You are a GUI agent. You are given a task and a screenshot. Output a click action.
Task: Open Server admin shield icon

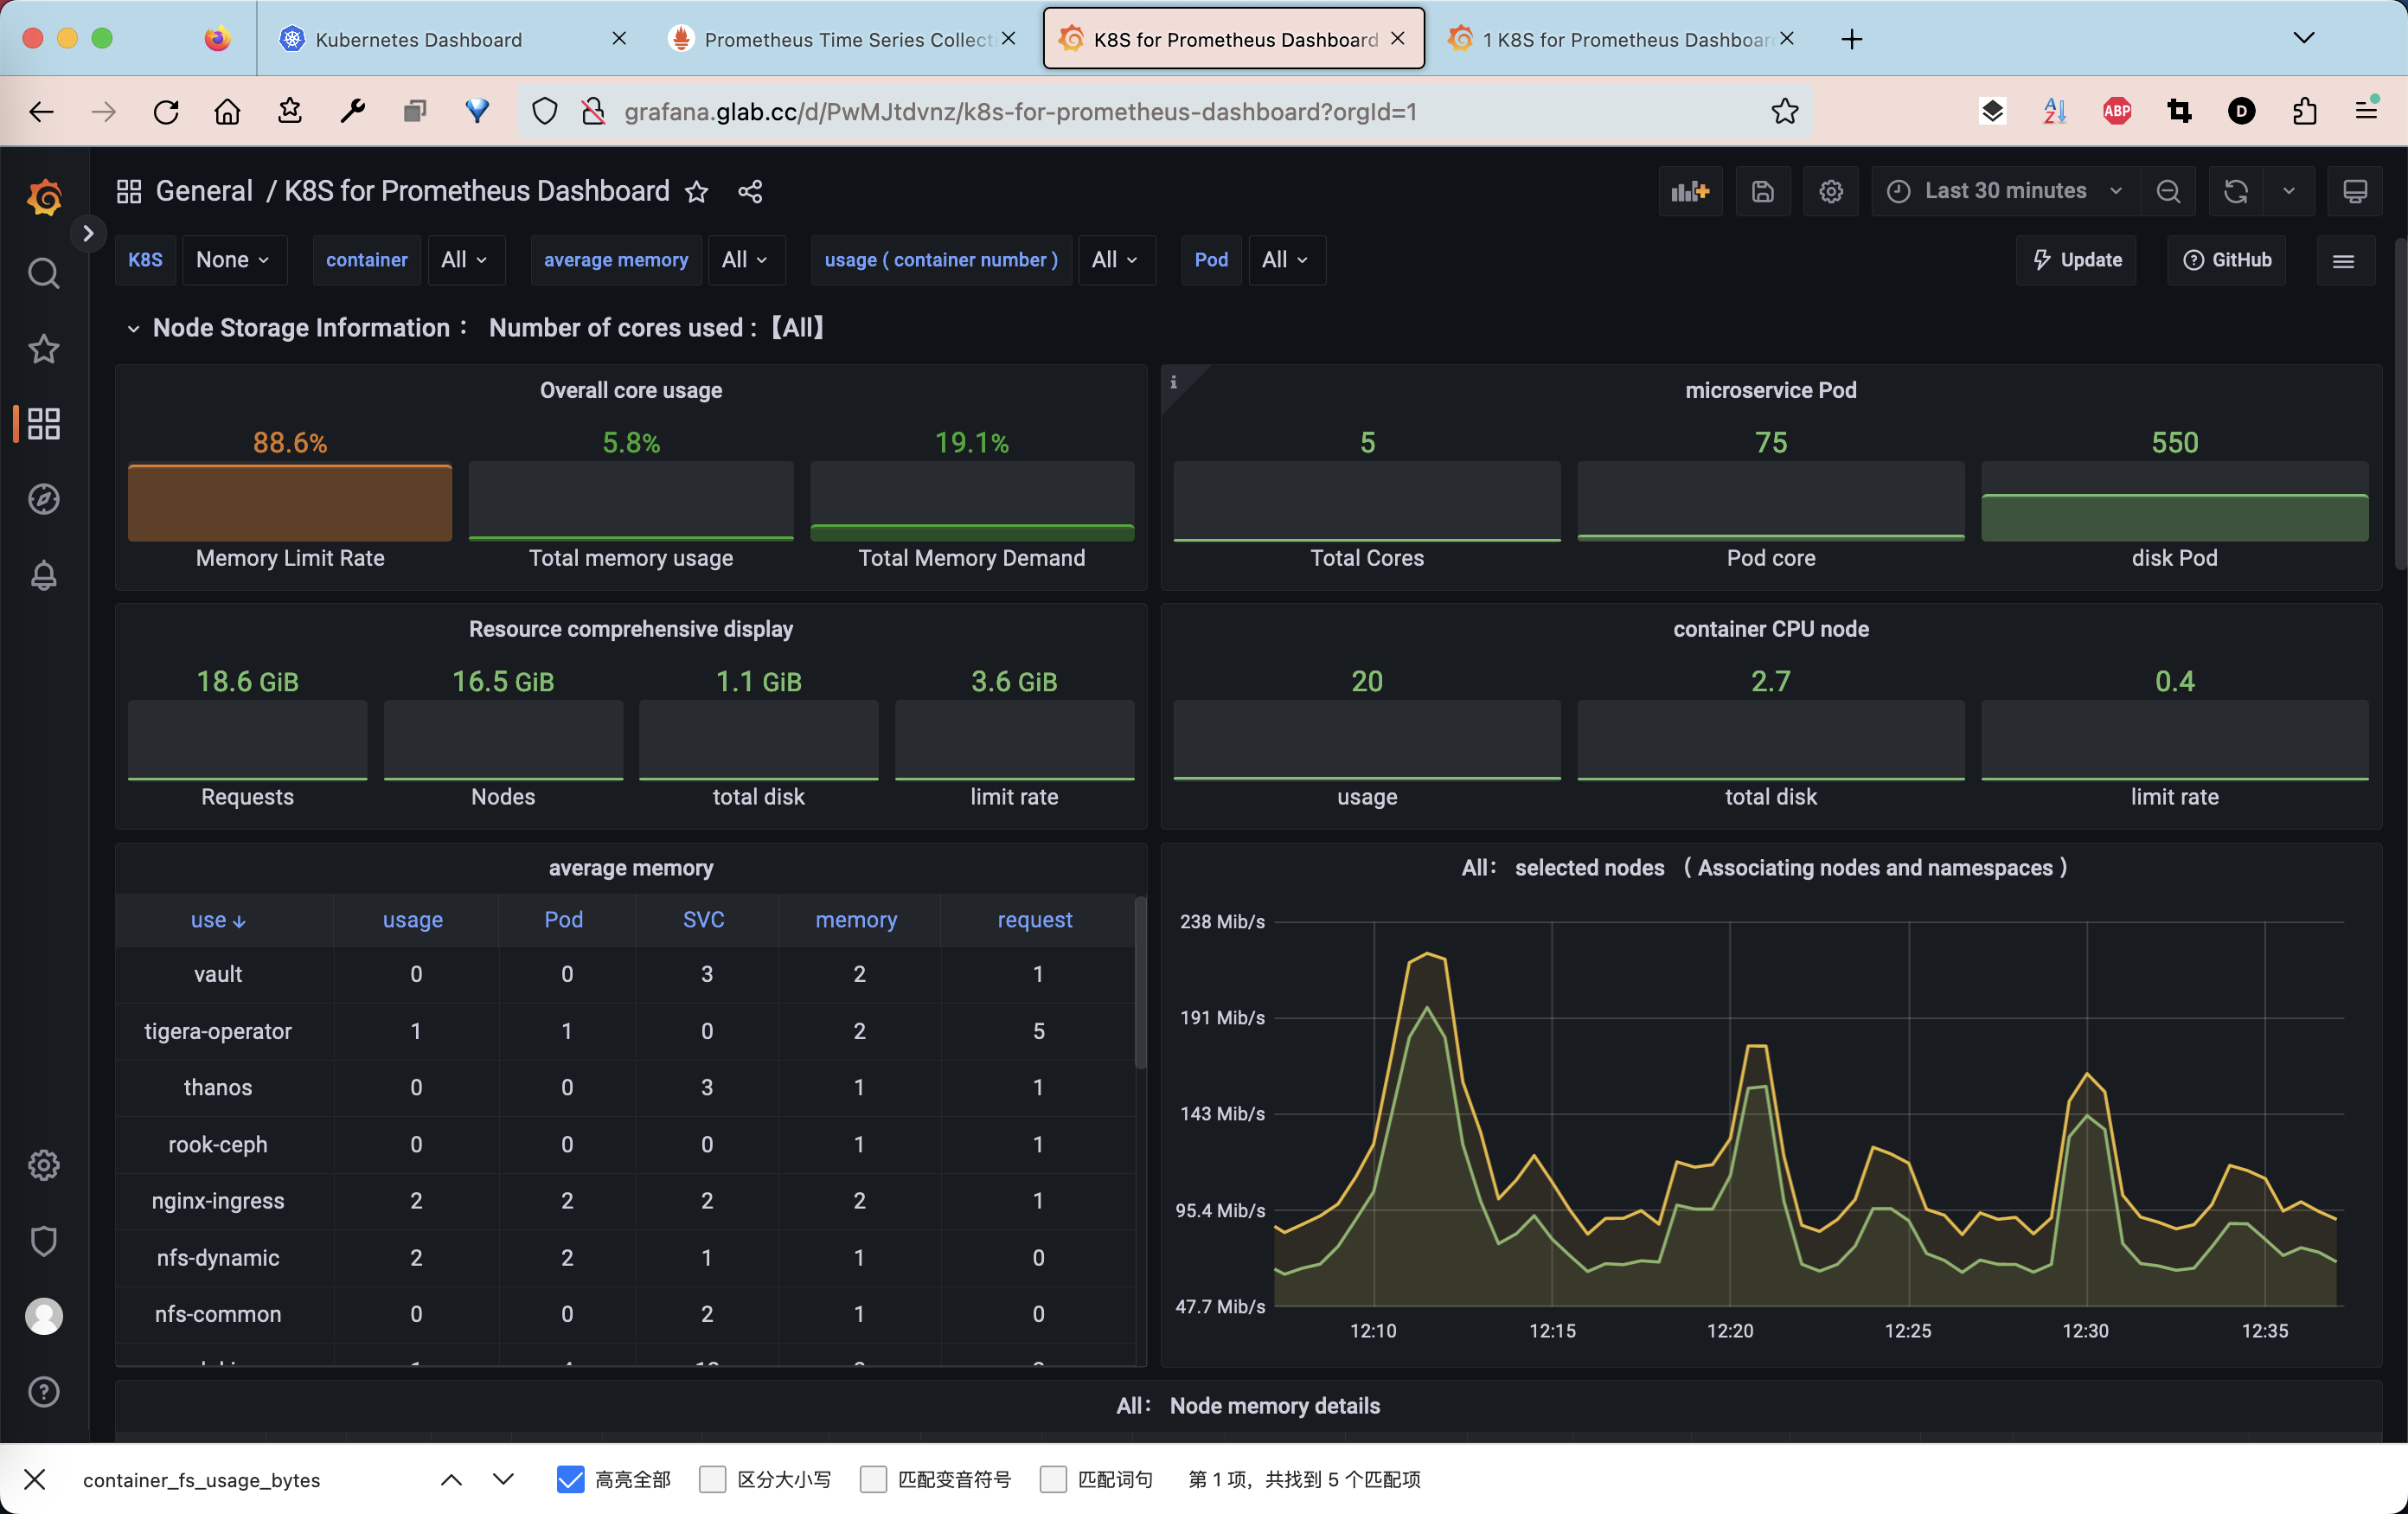(x=44, y=1240)
